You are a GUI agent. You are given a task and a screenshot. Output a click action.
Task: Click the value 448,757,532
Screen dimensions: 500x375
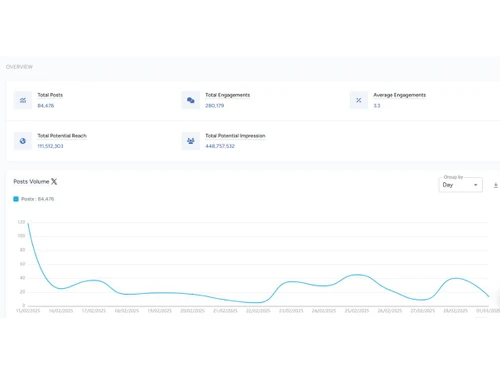coord(220,146)
